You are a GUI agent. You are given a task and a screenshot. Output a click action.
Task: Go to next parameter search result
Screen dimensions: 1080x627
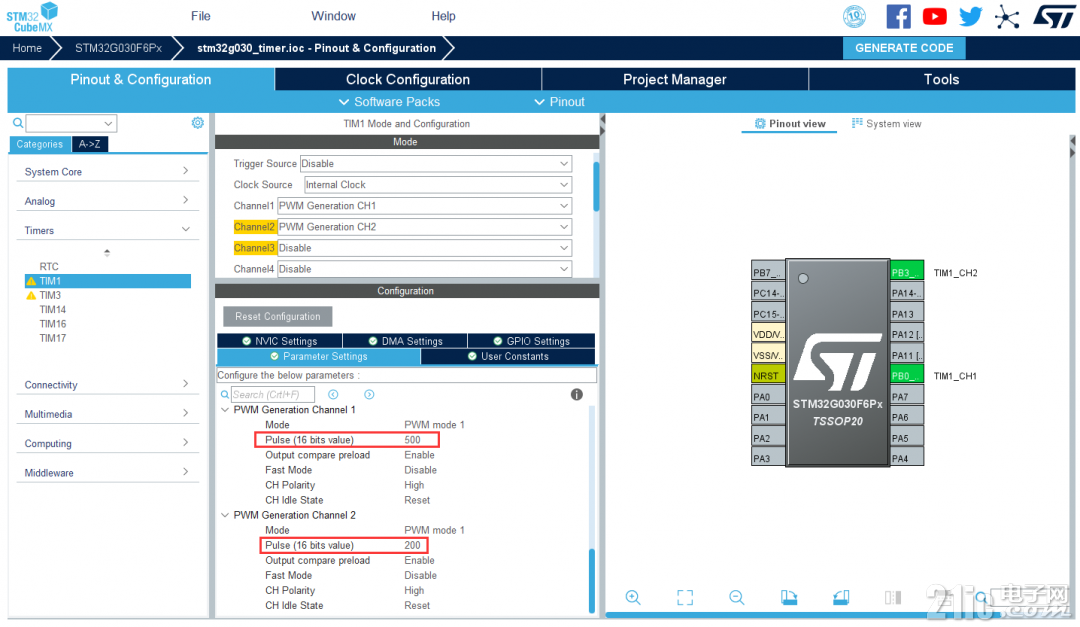pos(369,395)
